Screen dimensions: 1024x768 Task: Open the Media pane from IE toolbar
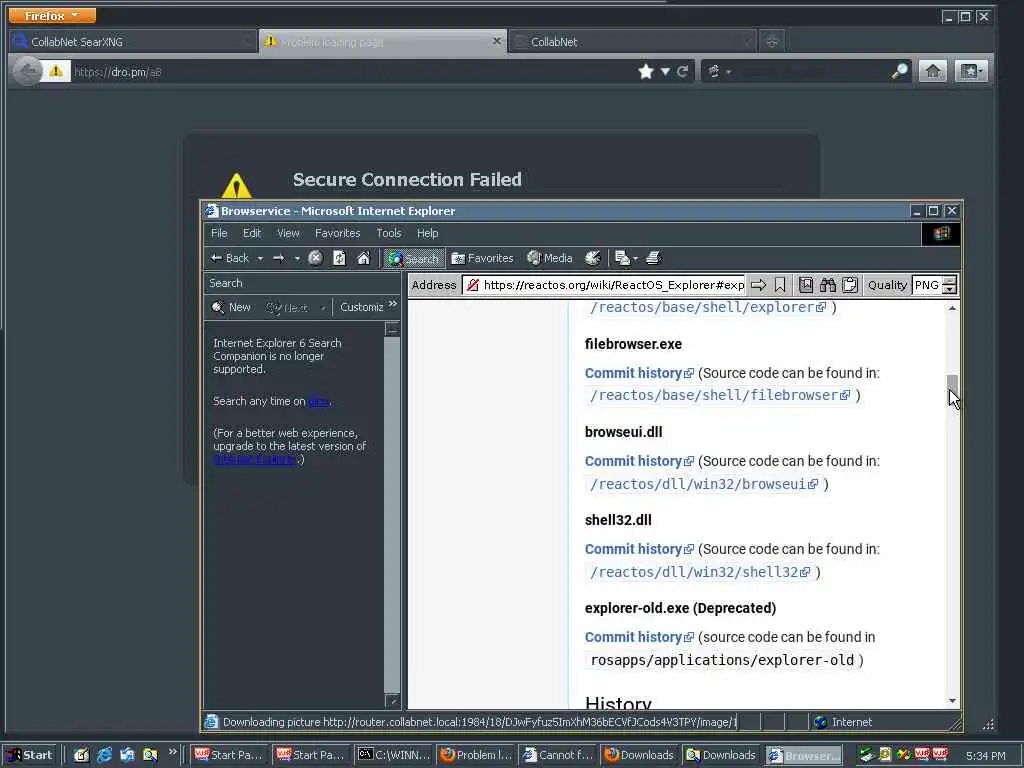pyautogui.click(x=550, y=258)
